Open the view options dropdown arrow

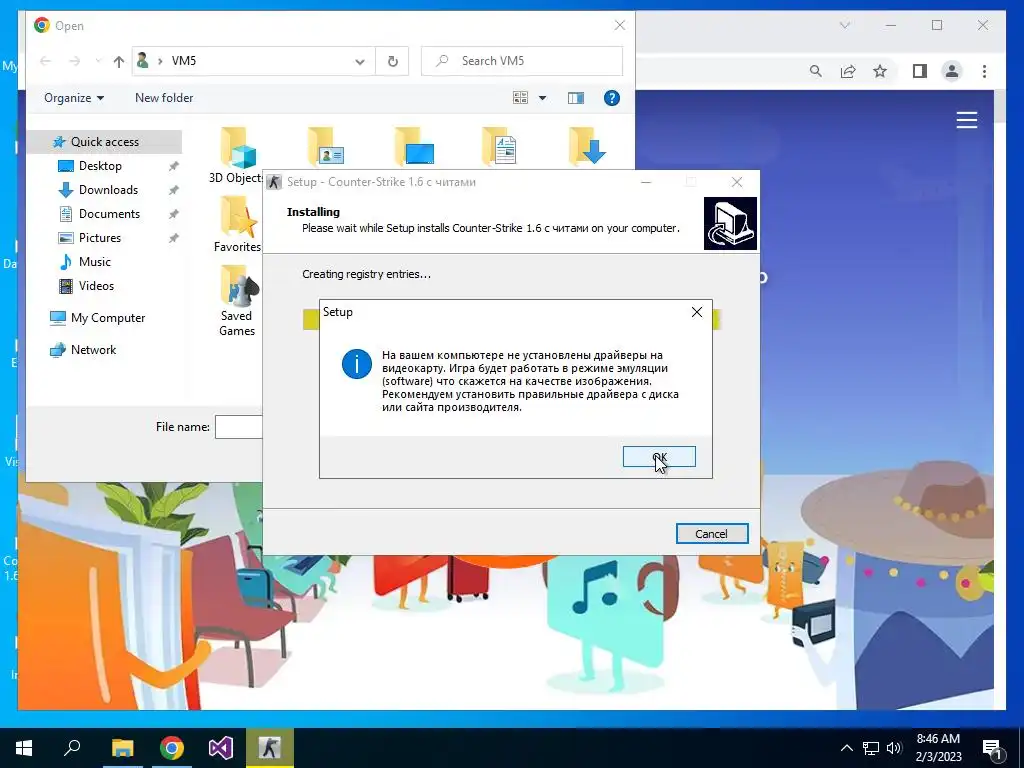[x=542, y=98]
